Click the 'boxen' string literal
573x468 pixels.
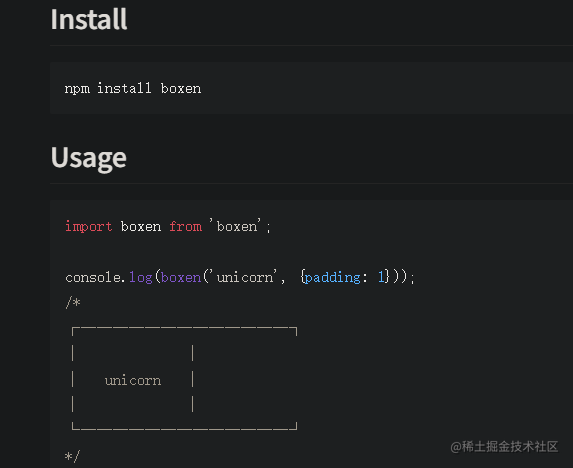[236, 226]
